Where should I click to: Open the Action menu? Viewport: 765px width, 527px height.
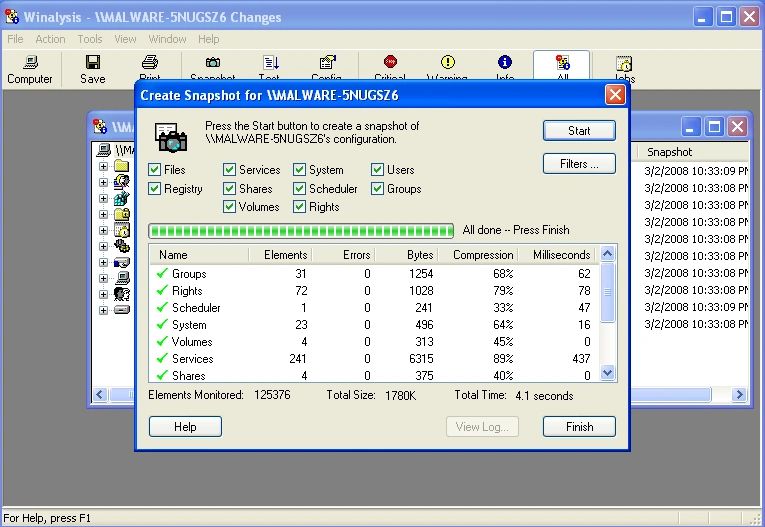[50, 39]
